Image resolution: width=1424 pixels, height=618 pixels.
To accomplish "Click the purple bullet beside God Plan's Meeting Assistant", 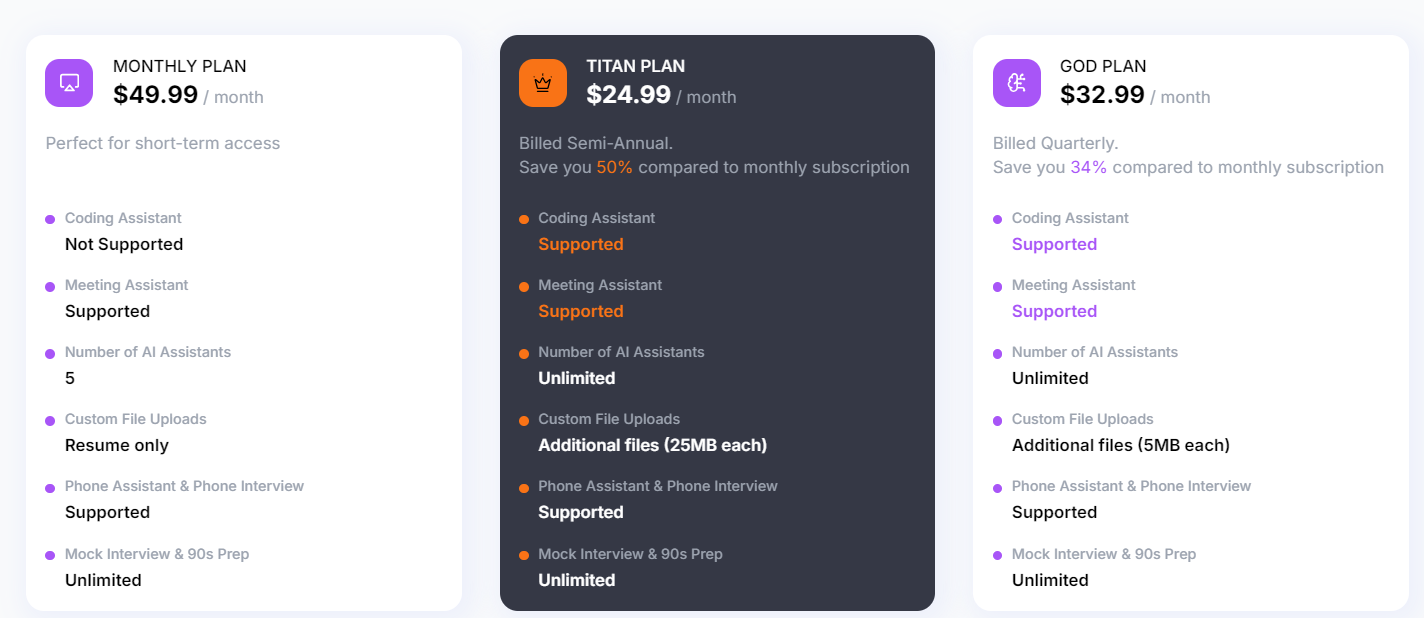I will pyautogui.click(x=997, y=287).
